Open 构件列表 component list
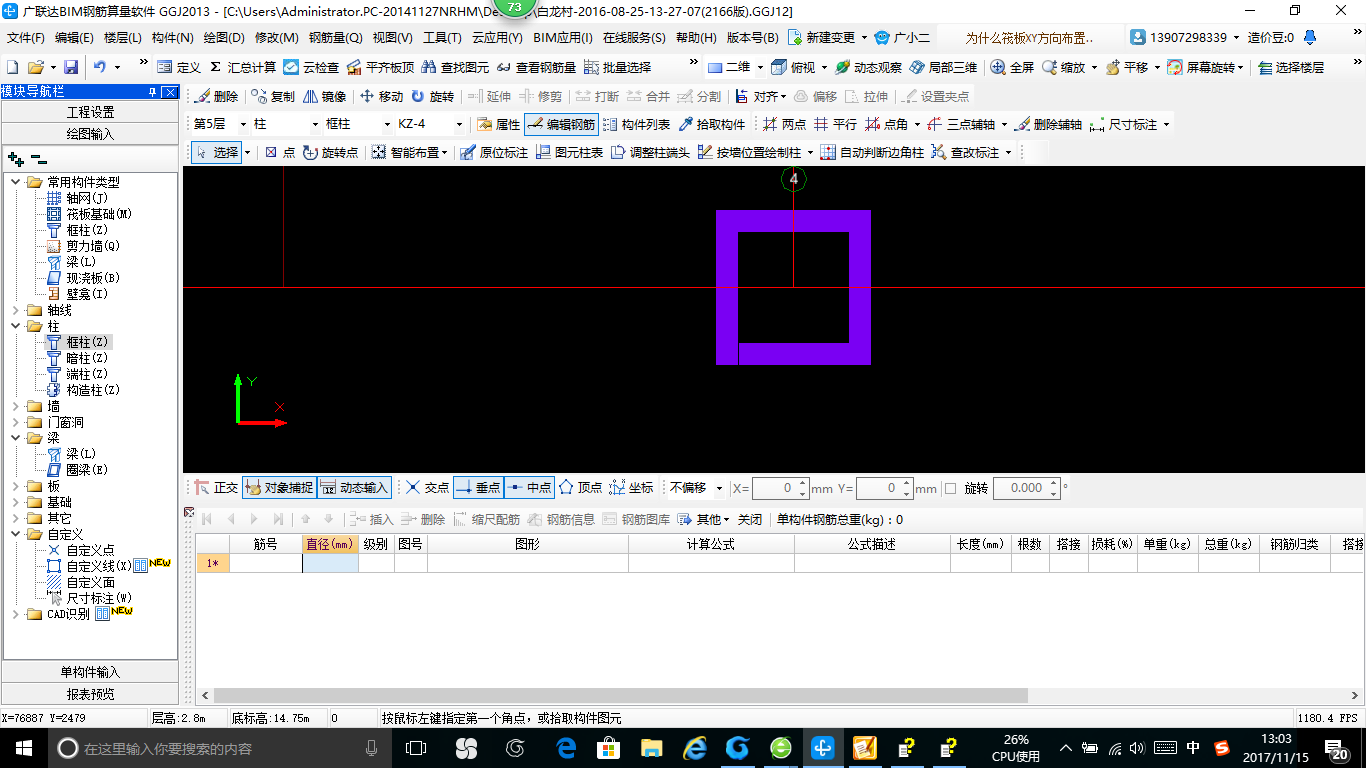This screenshot has height=768, width=1366. coord(636,125)
